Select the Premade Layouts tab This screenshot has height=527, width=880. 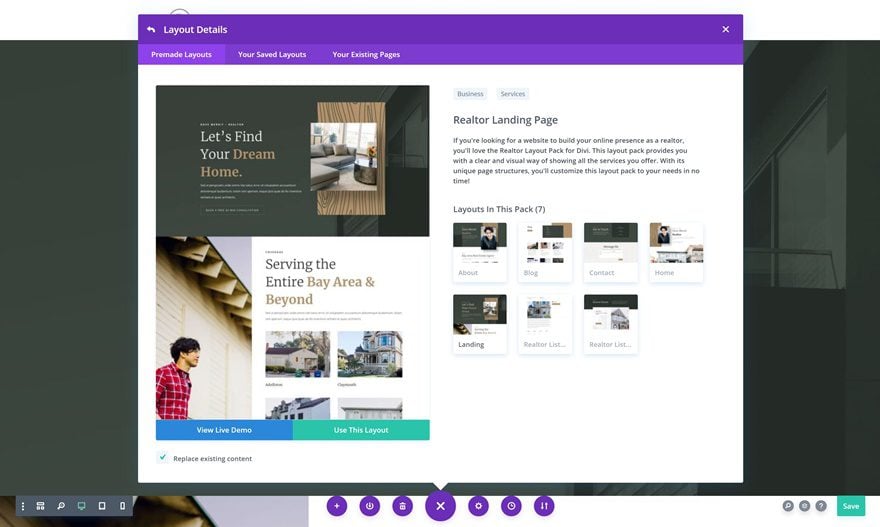pyautogui.click(x=181, y=54)
